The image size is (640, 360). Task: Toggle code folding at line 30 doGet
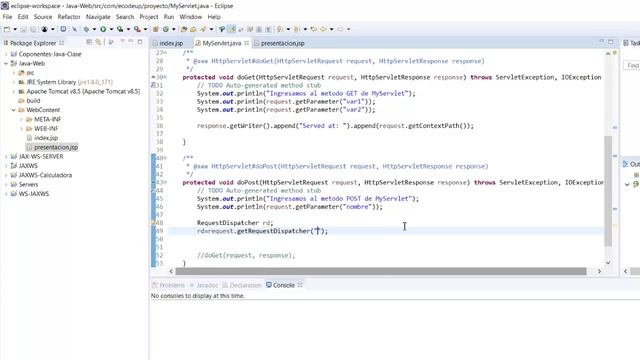tap(165, 77)
